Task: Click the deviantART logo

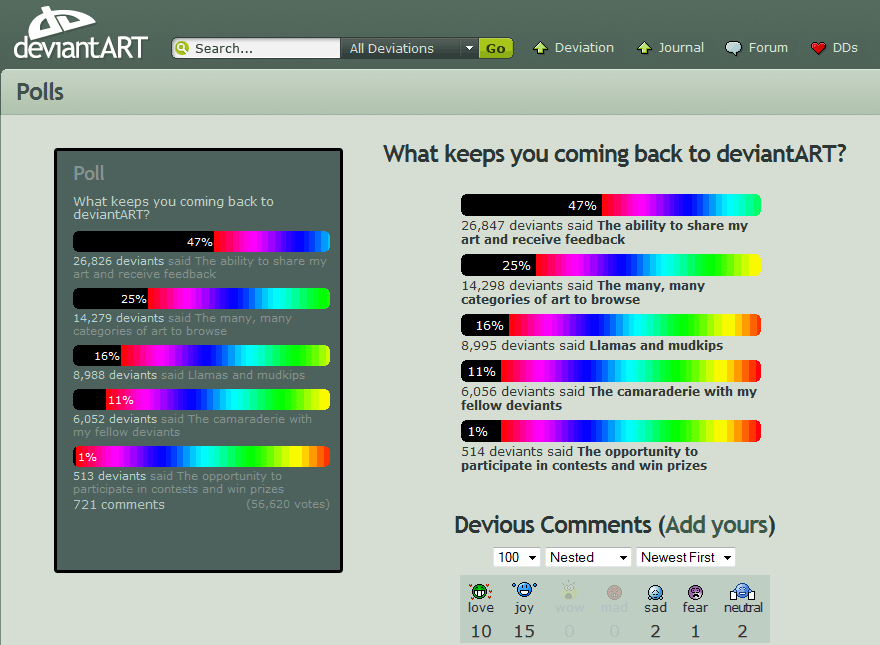Action: pos(80,33)
